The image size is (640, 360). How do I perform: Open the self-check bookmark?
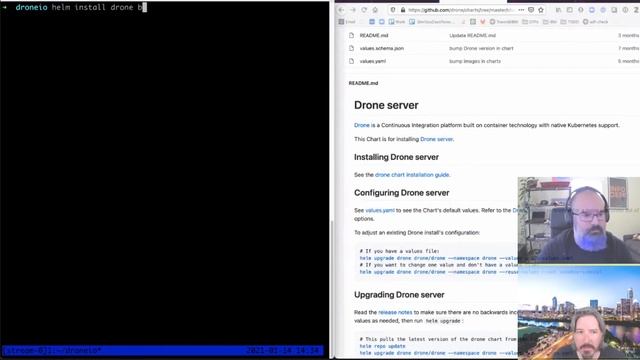596,22
